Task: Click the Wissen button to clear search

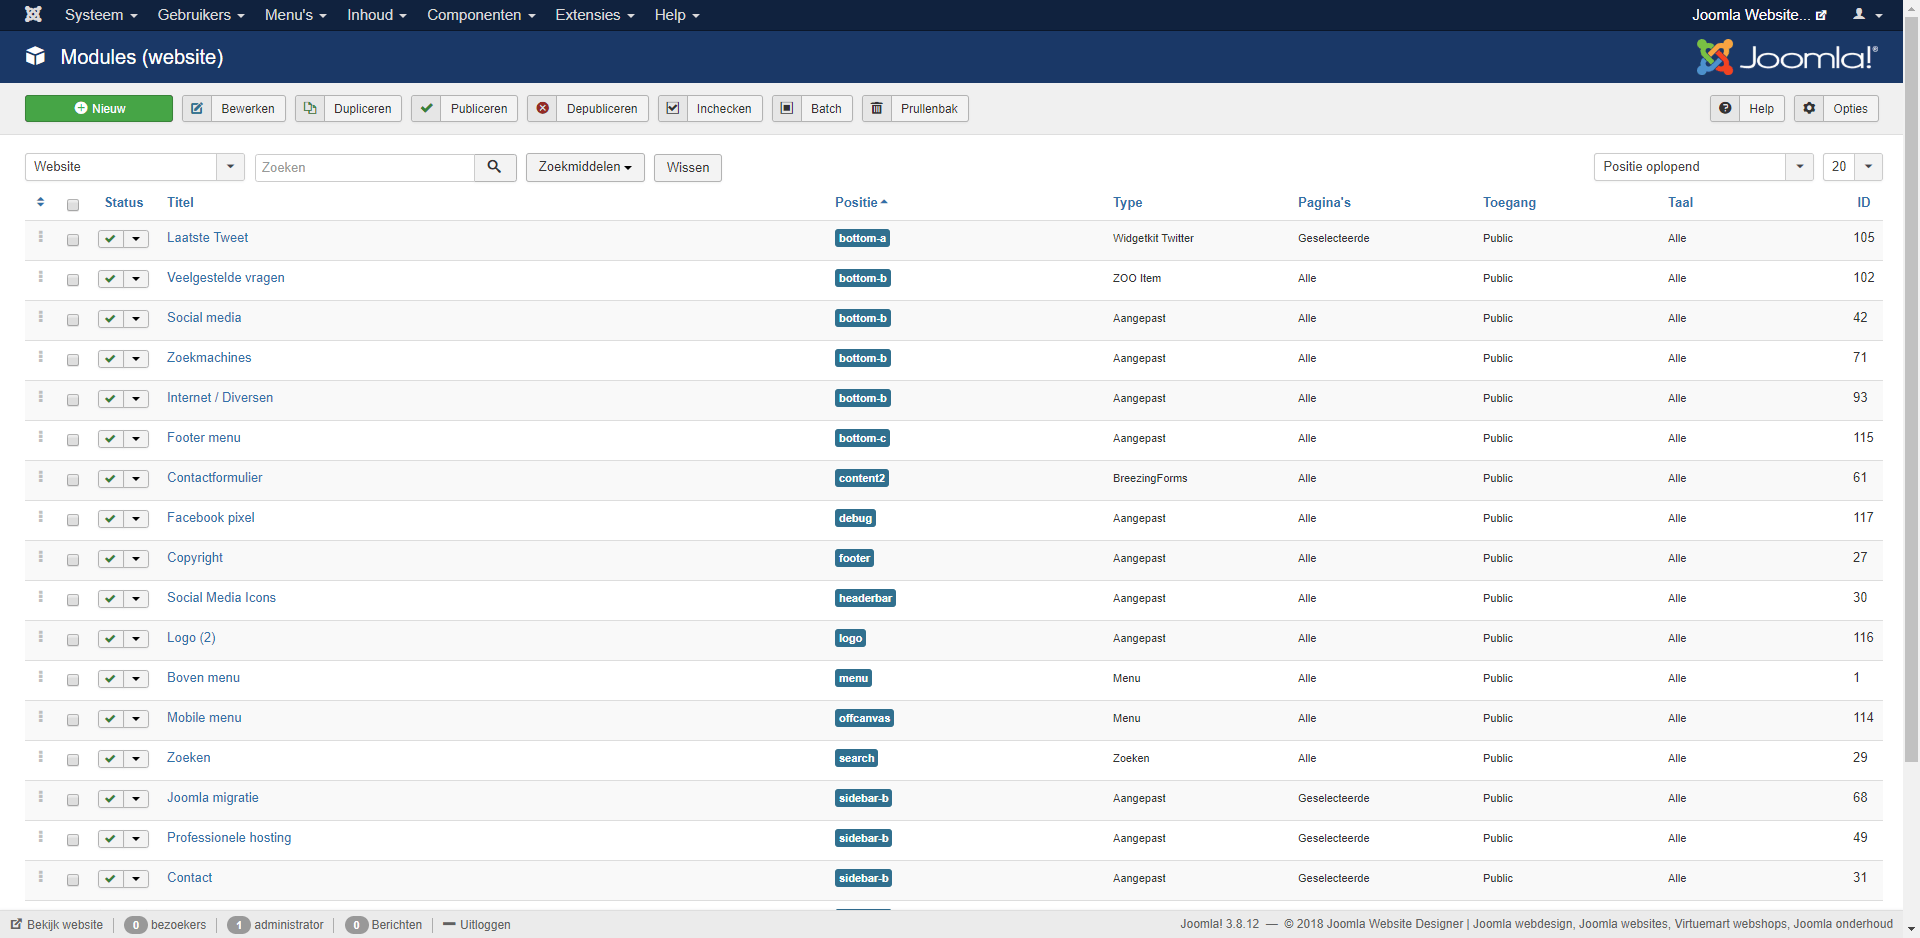Action: [x=687, y=167]
